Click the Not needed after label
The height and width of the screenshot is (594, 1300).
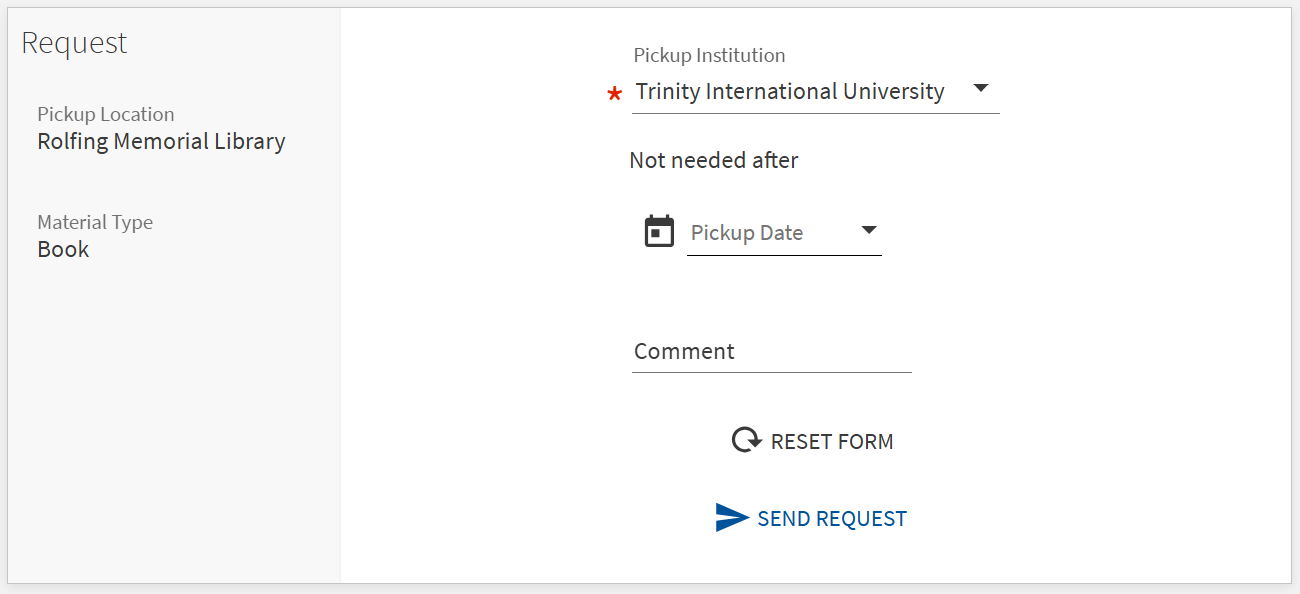(x=714, y=160)
